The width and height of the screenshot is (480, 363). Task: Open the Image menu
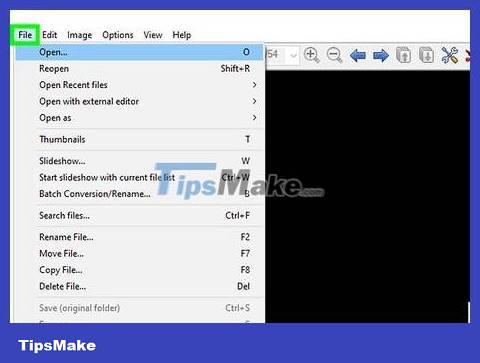pos(80,35)
